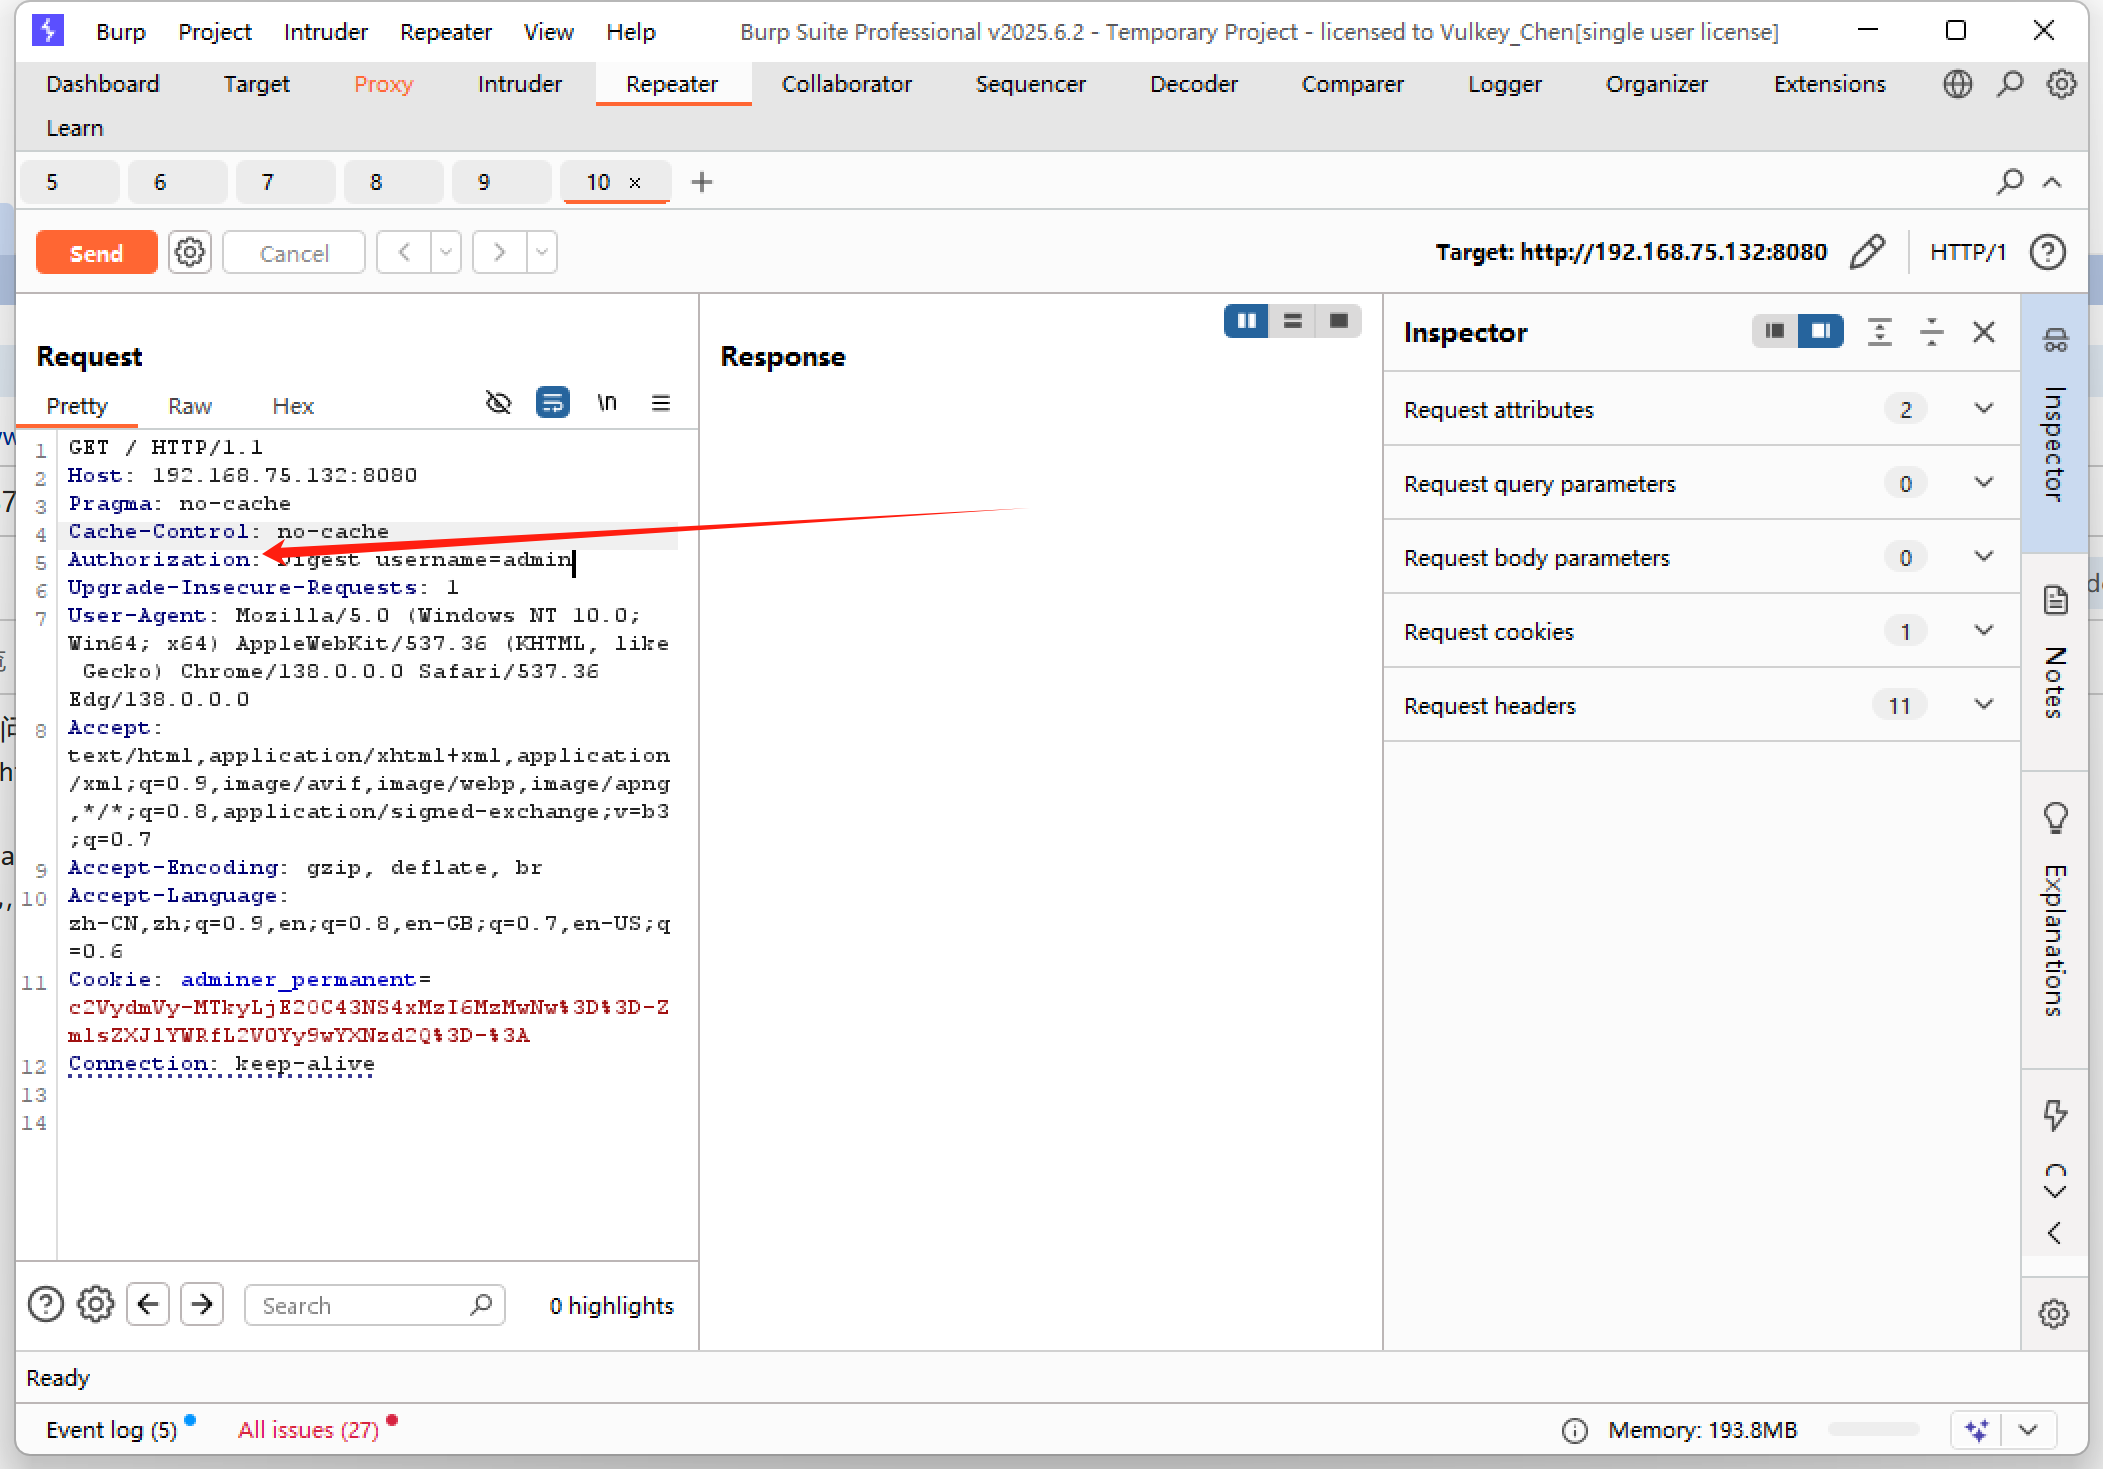
Task: Click the Notes sidebar icon
Action: click(2054, 602)
